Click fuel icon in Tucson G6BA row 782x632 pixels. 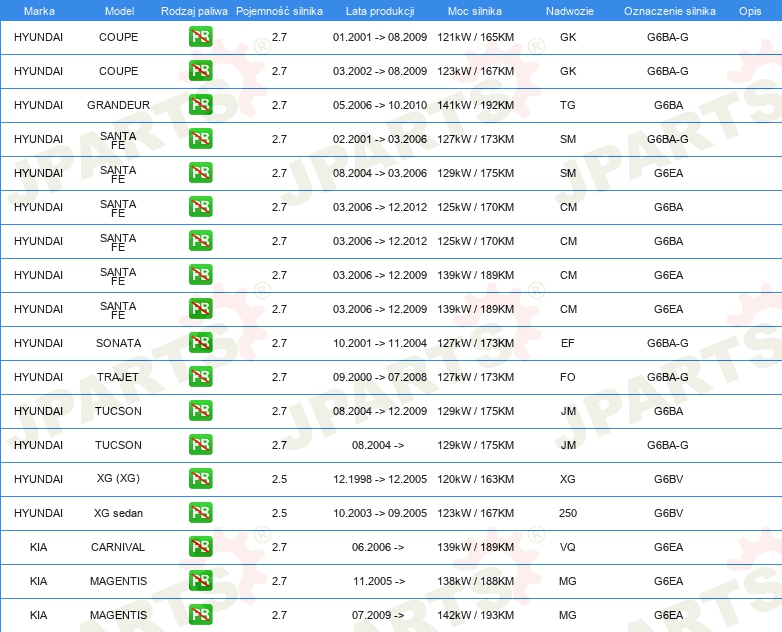[x=200, y=410]
